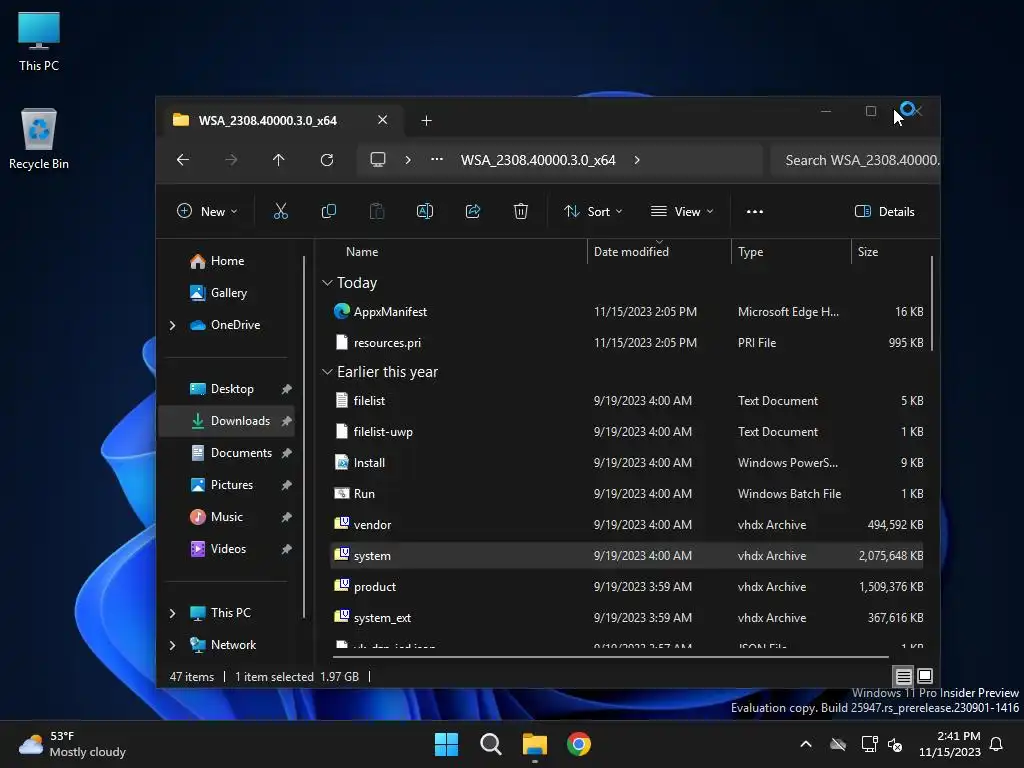
Task: Click the volume muted tray icon
Action: point(895,744)
